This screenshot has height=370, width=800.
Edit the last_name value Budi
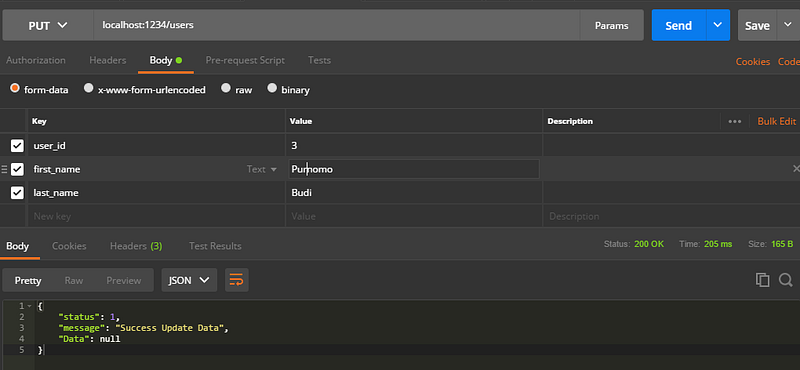point(414,193)
